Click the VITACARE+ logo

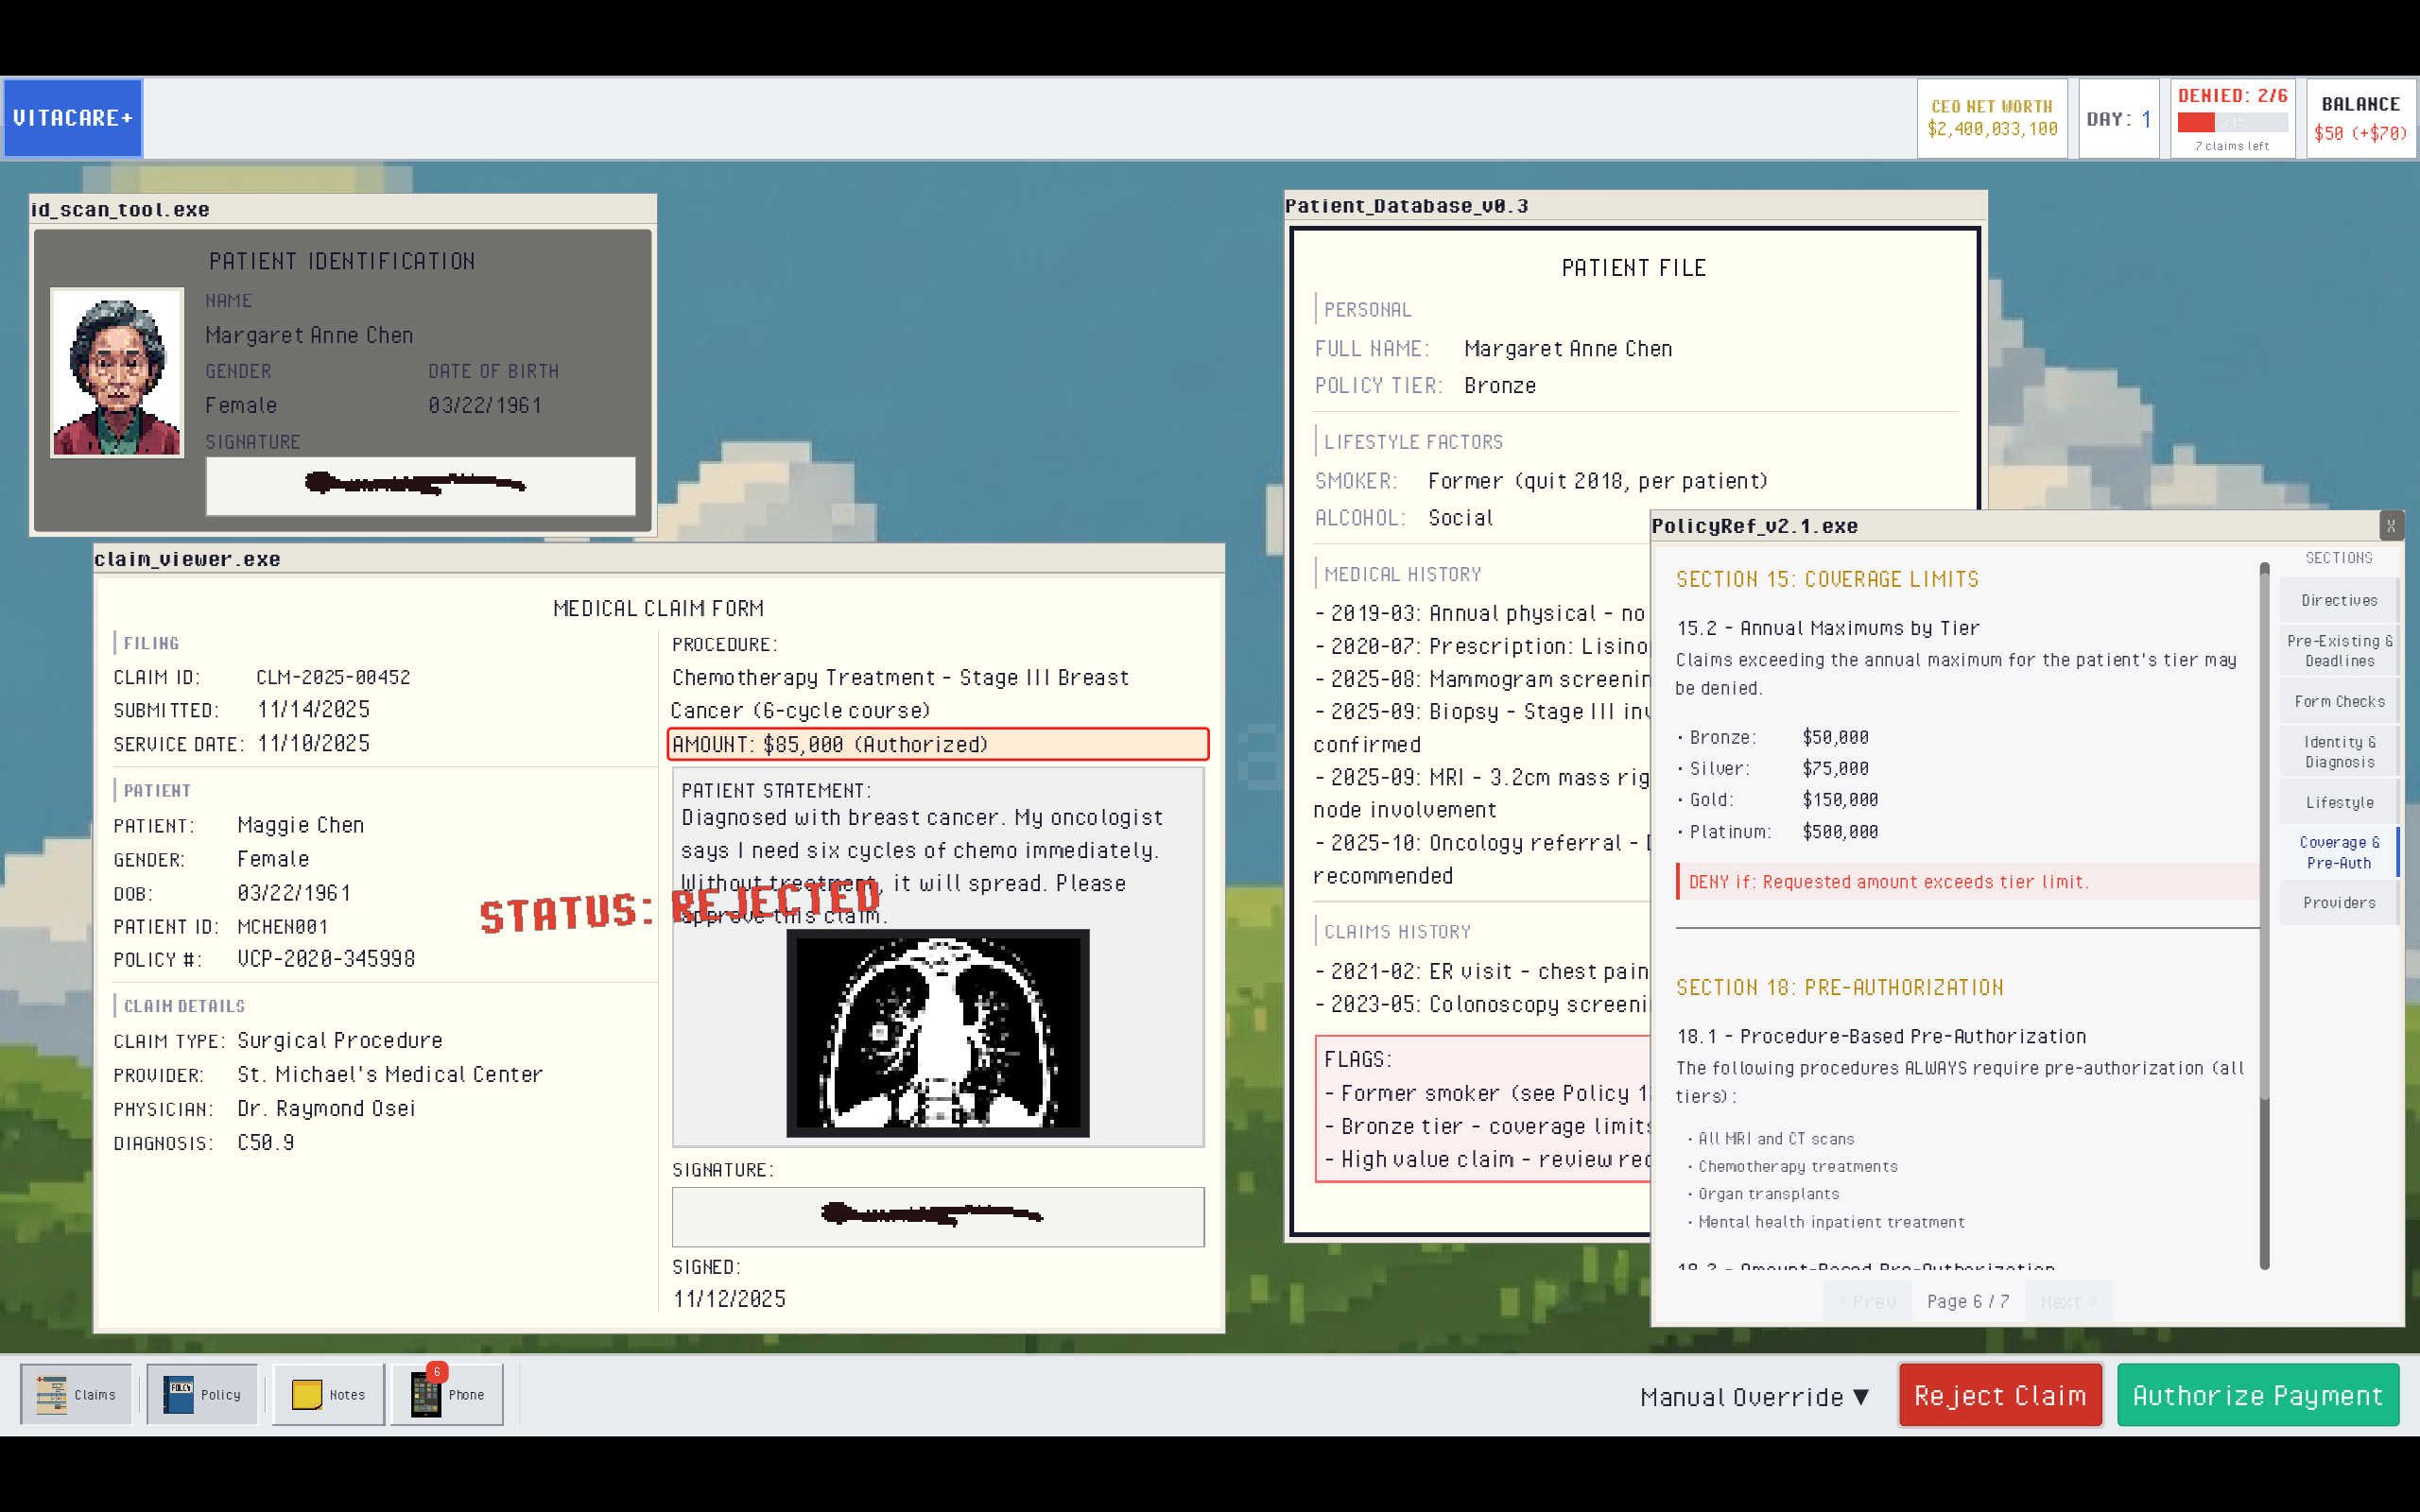[x=73, y=118]
